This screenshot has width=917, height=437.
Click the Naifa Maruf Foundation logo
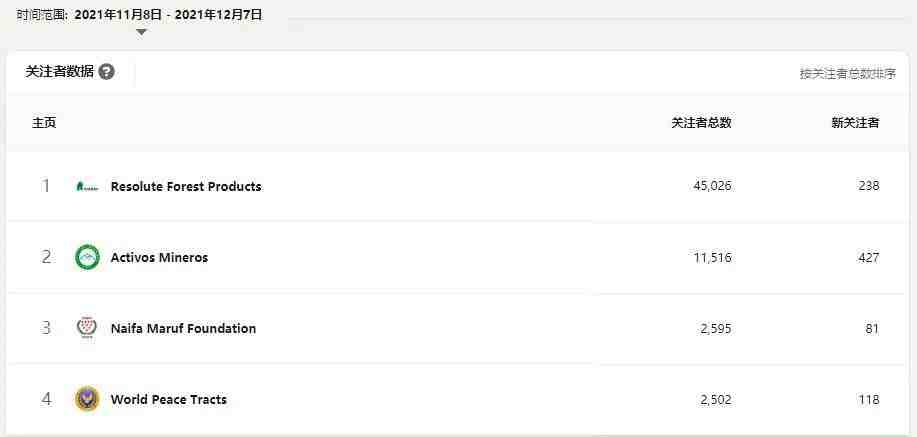point(87,328)
